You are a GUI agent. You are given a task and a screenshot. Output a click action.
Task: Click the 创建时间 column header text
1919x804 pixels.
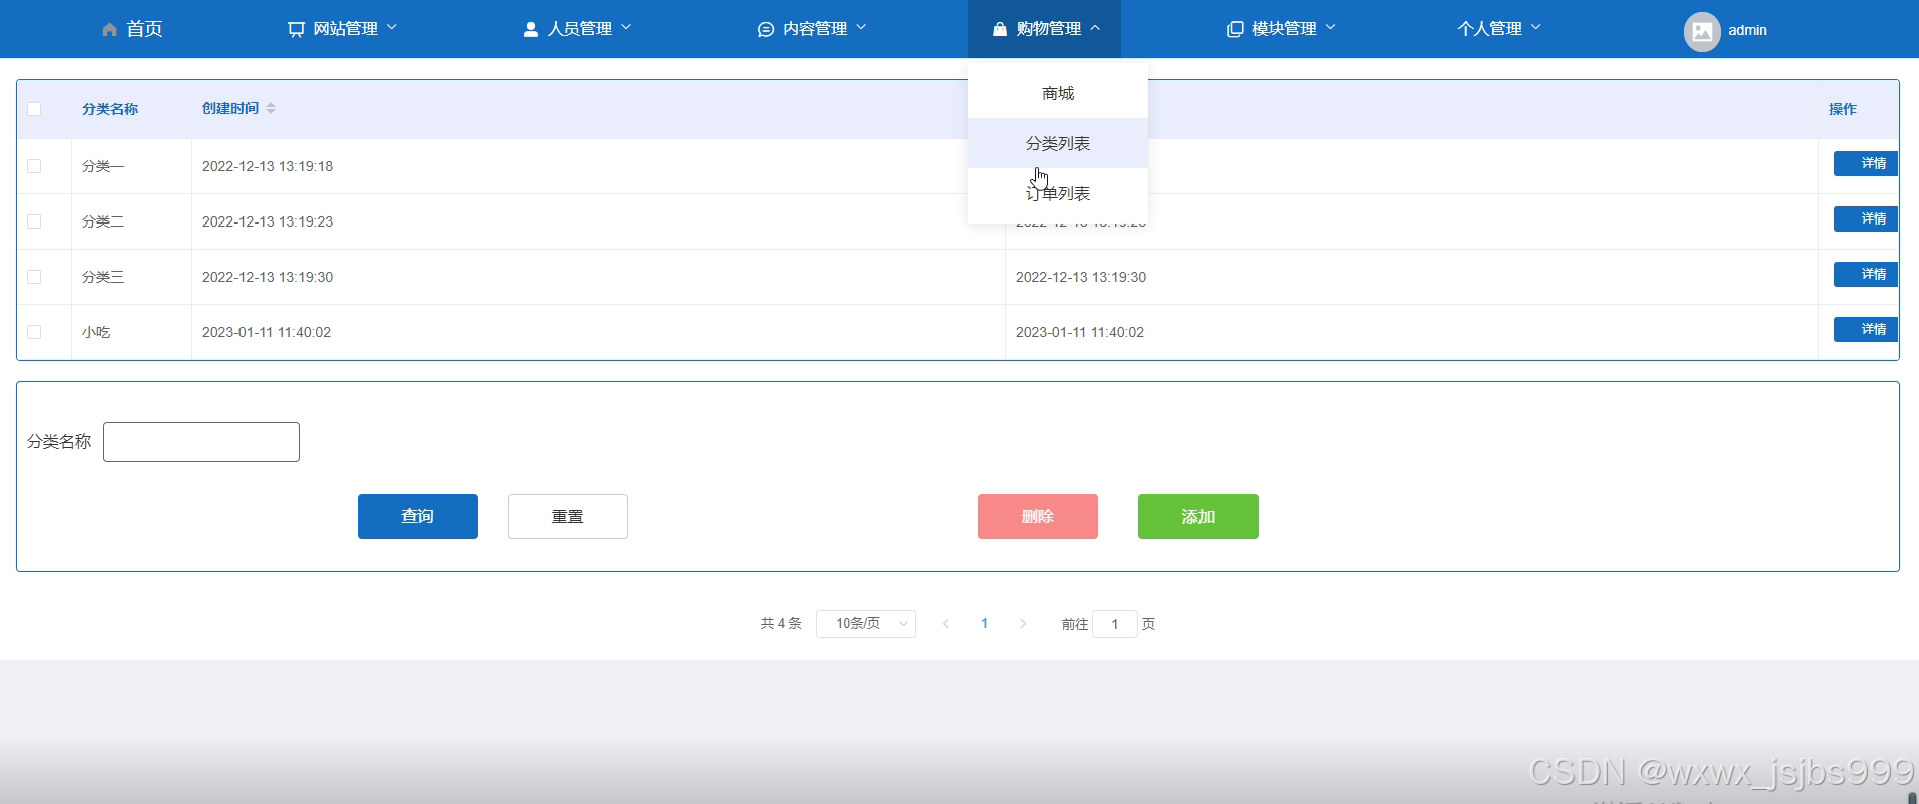click(x=230, y=108)
